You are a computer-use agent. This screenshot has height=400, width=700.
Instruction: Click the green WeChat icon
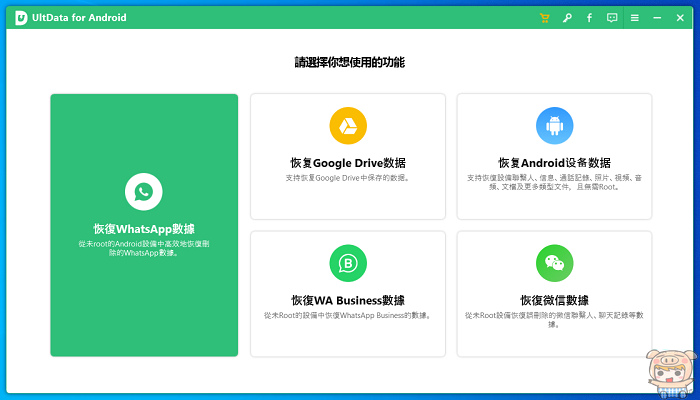point(554,262)
